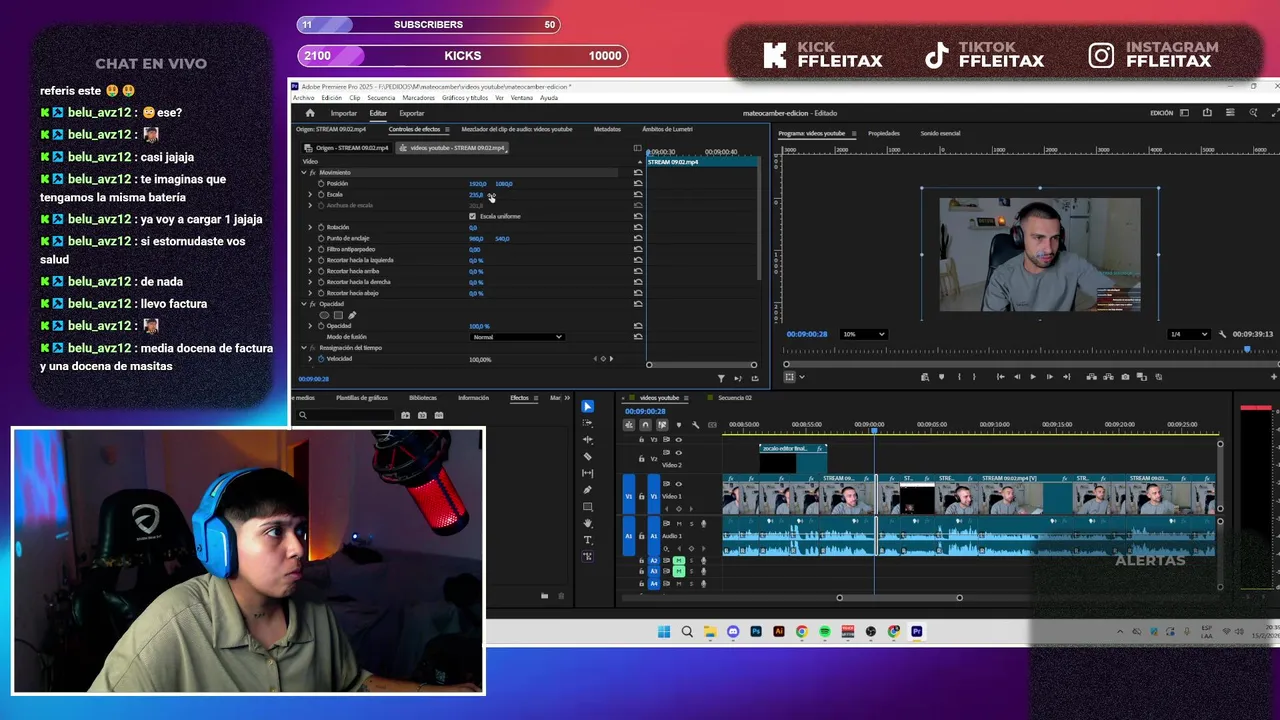Image resolution: width=1280 pixels, height=720 pixels.
Task: Click the Home icon in Premiere header
Action: point(309,113)
